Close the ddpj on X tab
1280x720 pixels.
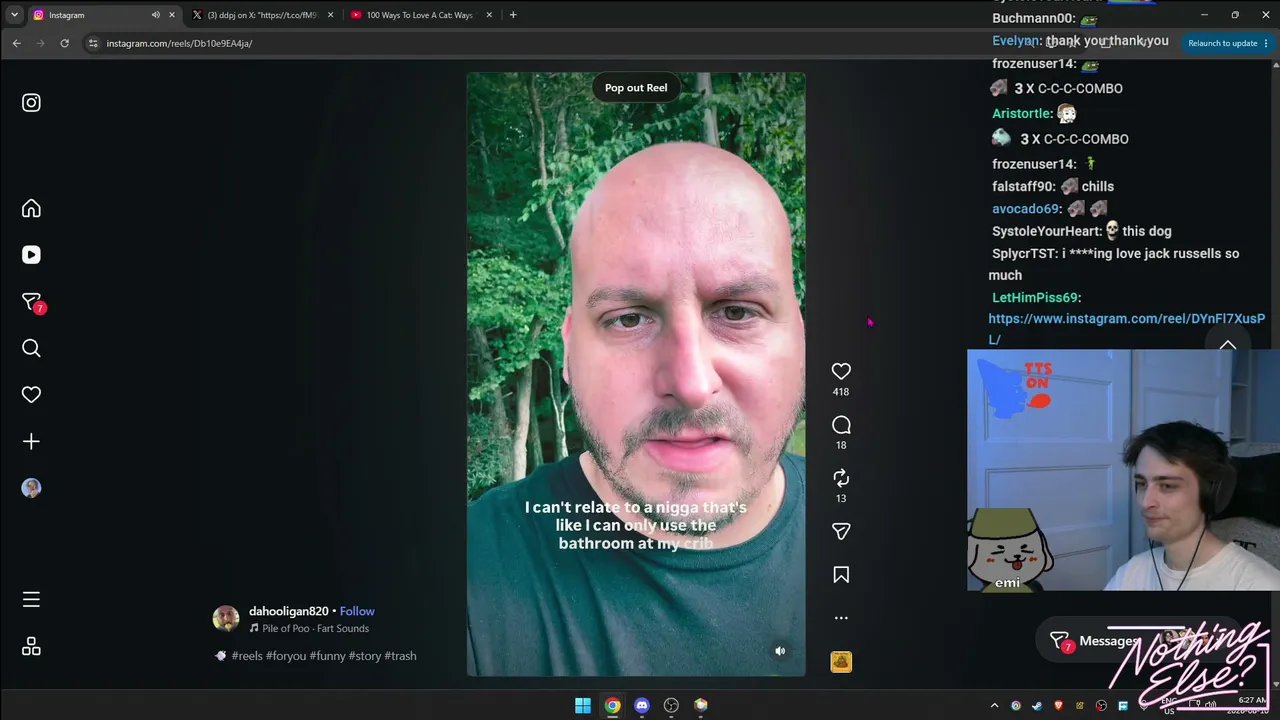point(330,15)
